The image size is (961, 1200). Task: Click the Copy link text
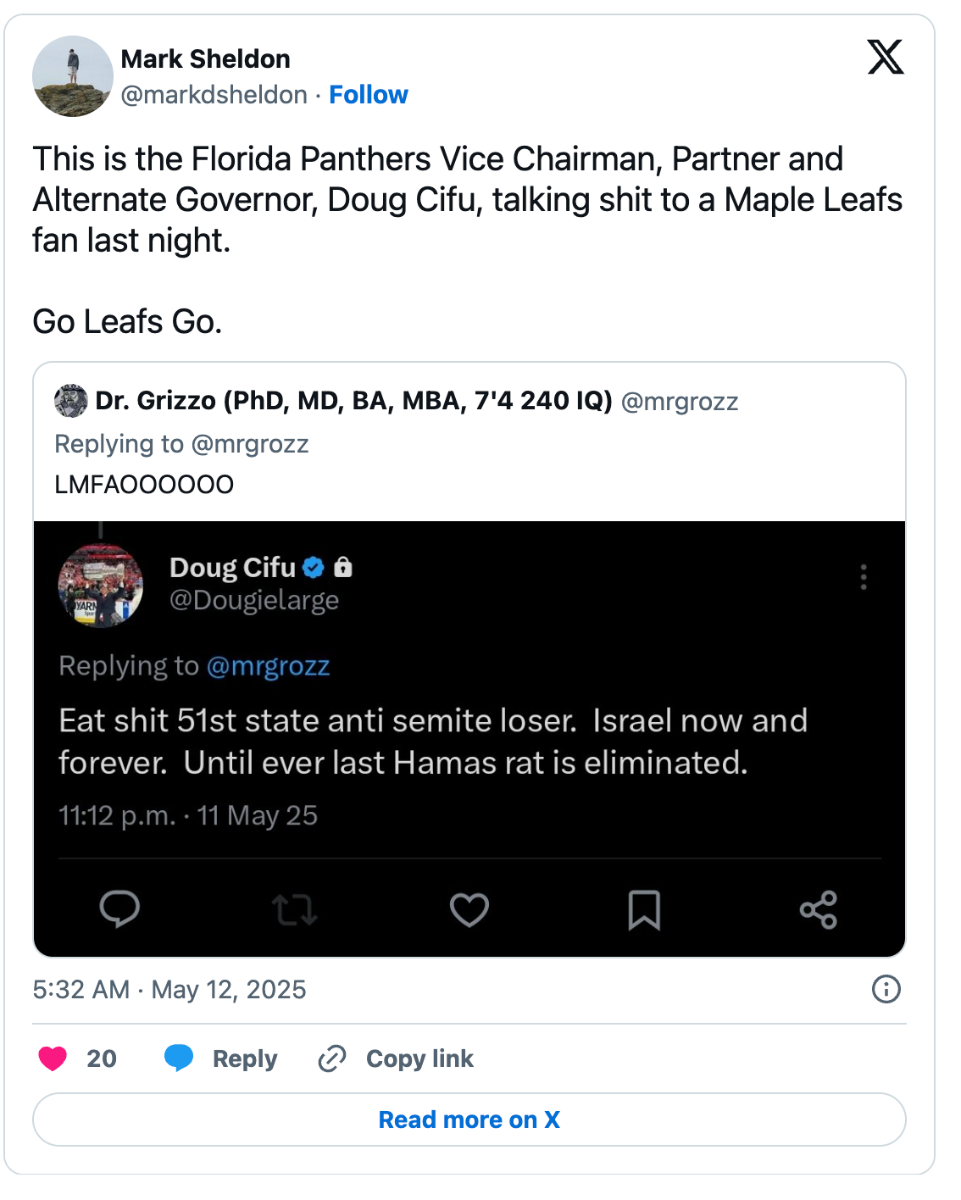coord(419,1058)
